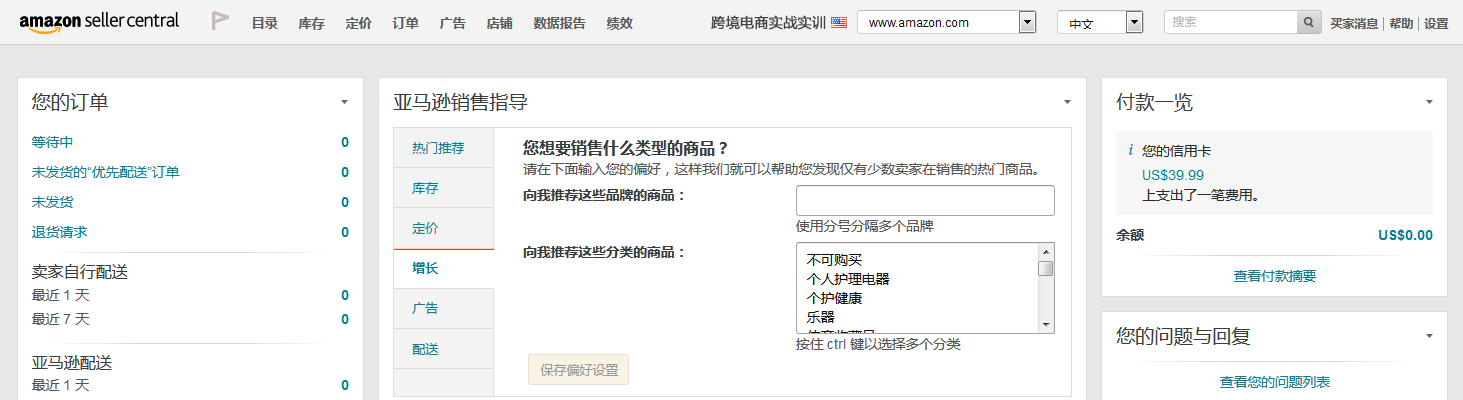The height and width of the screenshot is (400, 1463).
Task: Click the credit card info icon
Action: 1130,150
